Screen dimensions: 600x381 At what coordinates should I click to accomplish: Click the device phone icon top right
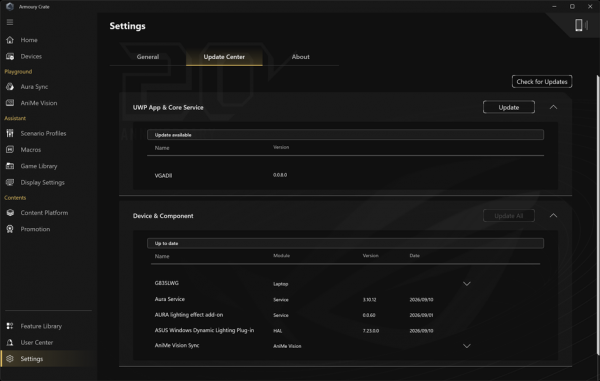(x=579, y=25)
